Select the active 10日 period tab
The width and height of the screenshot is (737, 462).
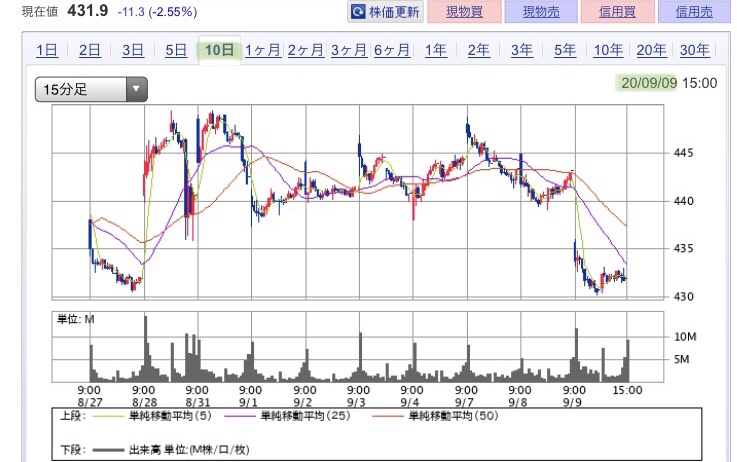point(220,50)
